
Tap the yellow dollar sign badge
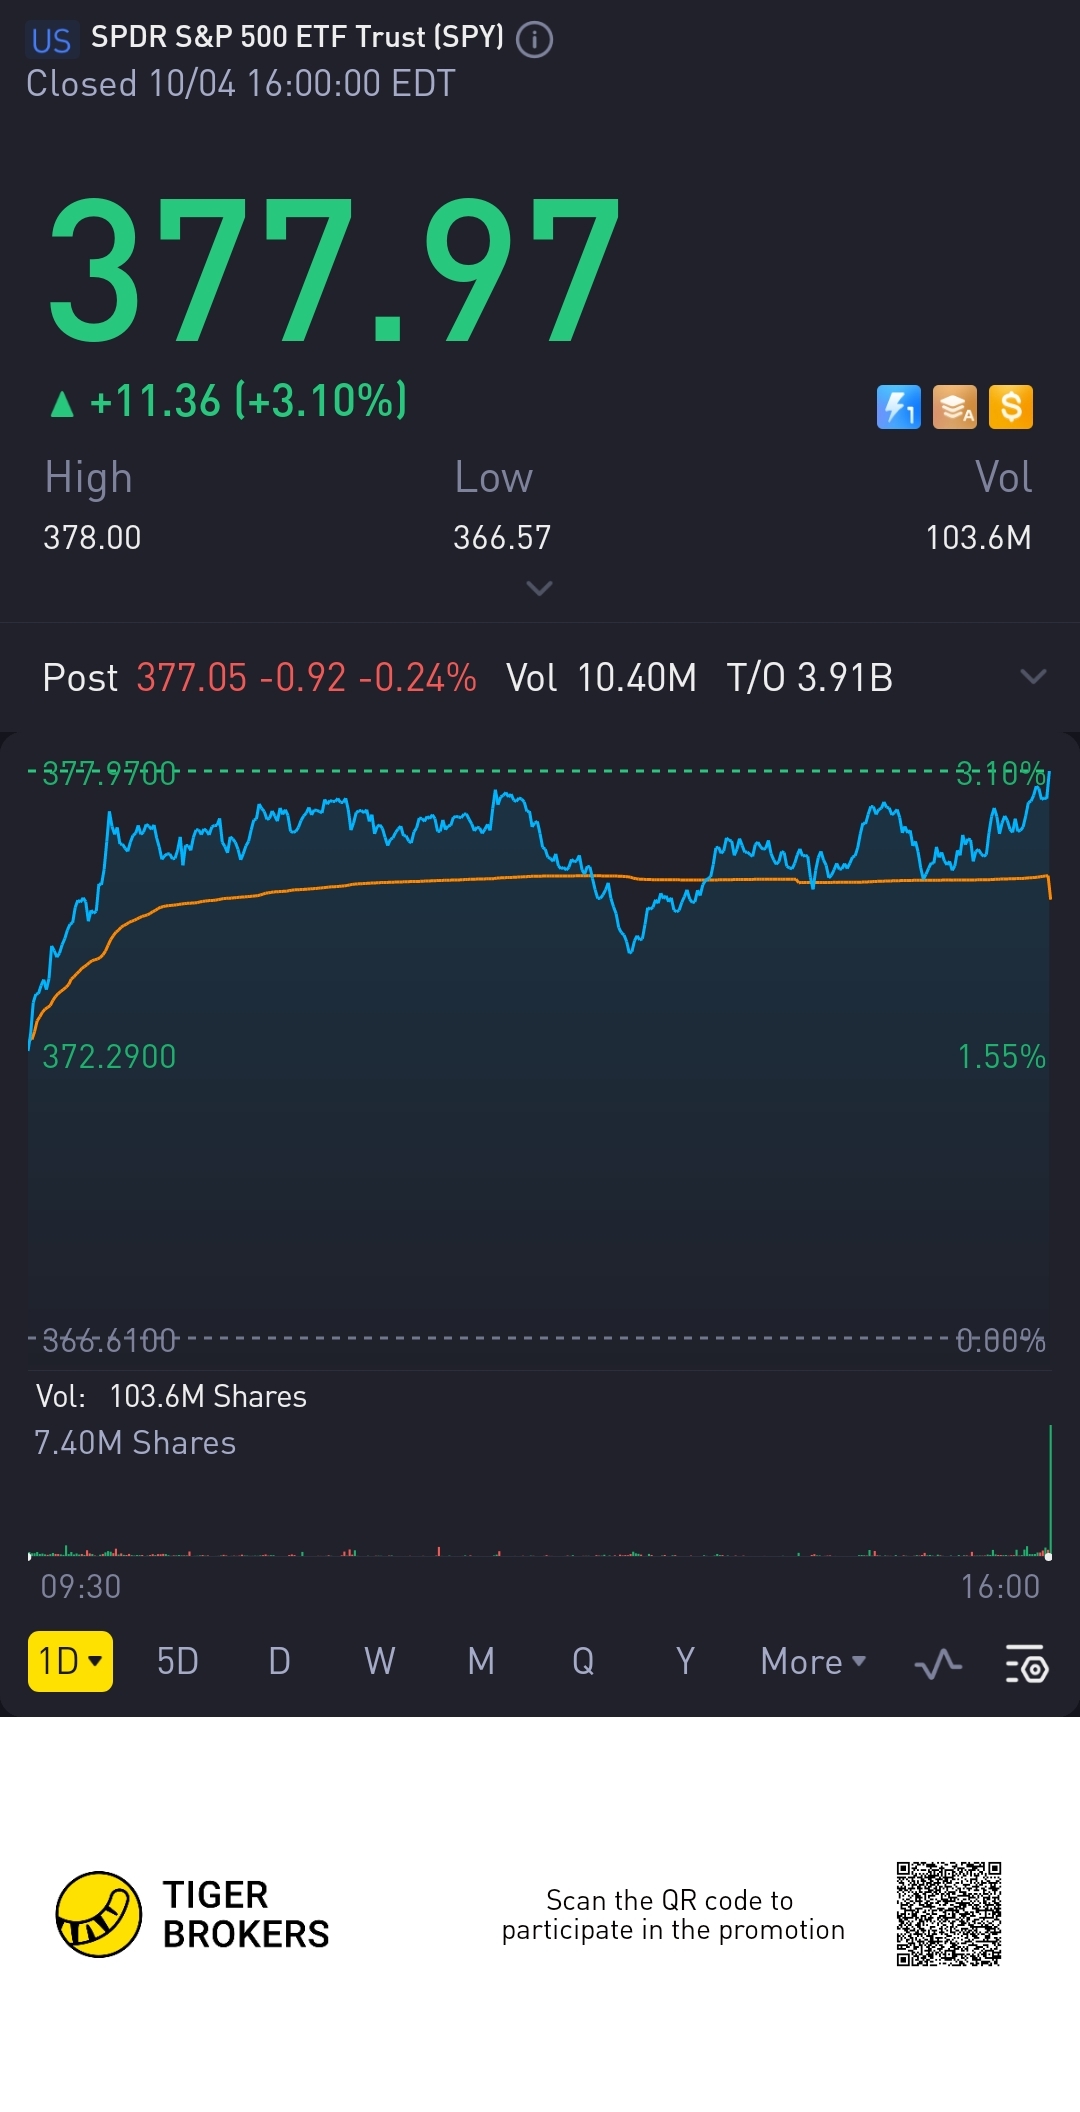pyautogui.click(x=1010, y=407)
